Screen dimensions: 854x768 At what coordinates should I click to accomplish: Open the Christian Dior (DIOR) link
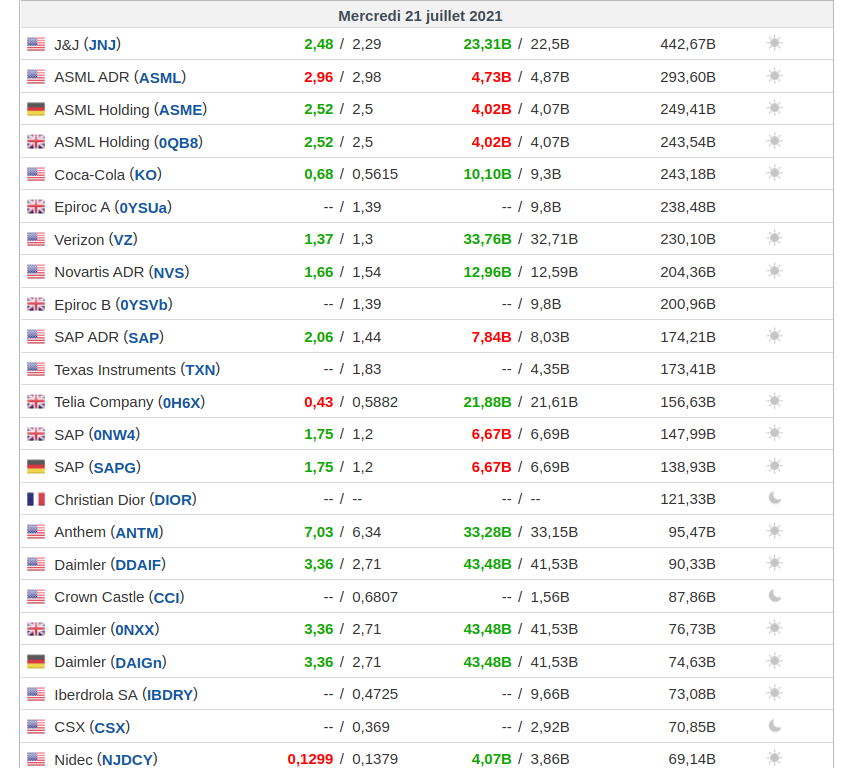(173, 500)
